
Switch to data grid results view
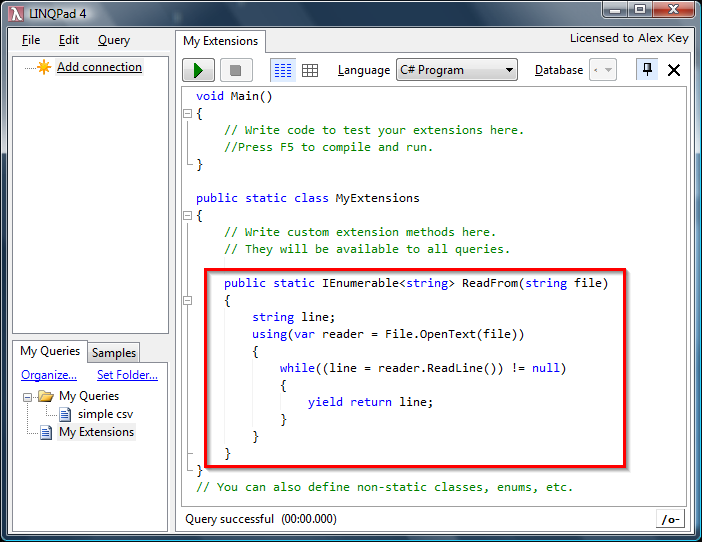tap(310, 70)
